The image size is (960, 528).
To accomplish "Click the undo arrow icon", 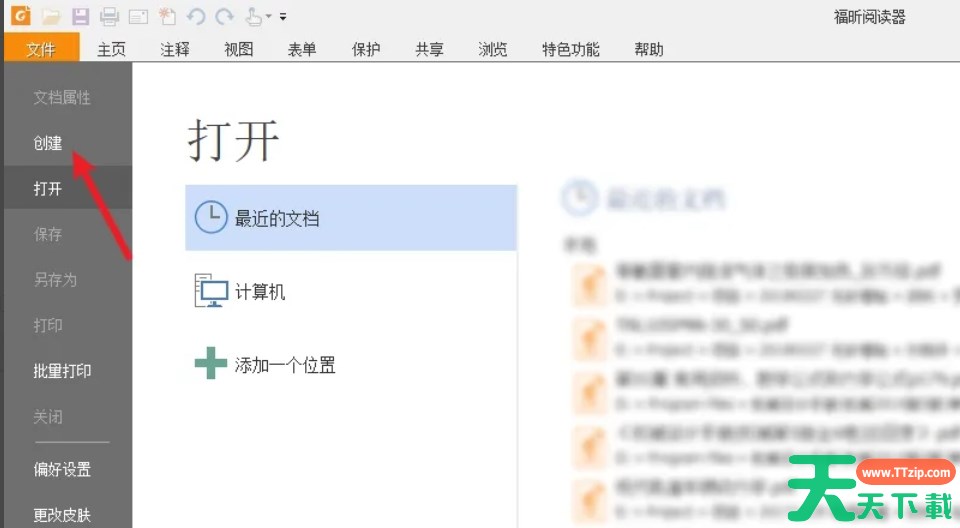I will 196,17.
